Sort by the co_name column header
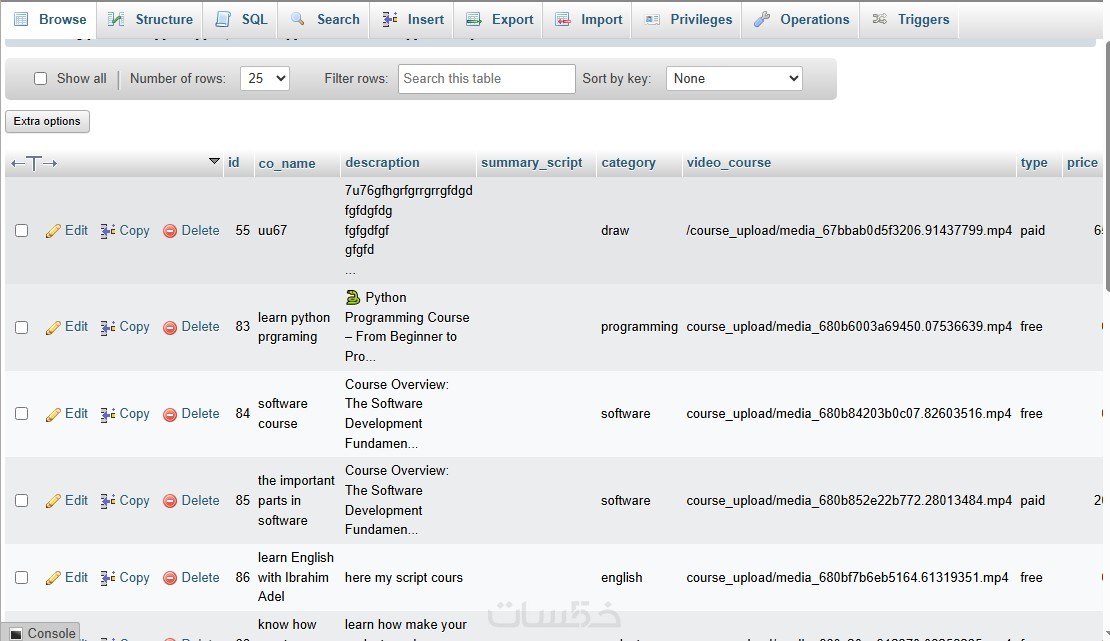Screen dimensions: 1110x641 coord(287,164)
